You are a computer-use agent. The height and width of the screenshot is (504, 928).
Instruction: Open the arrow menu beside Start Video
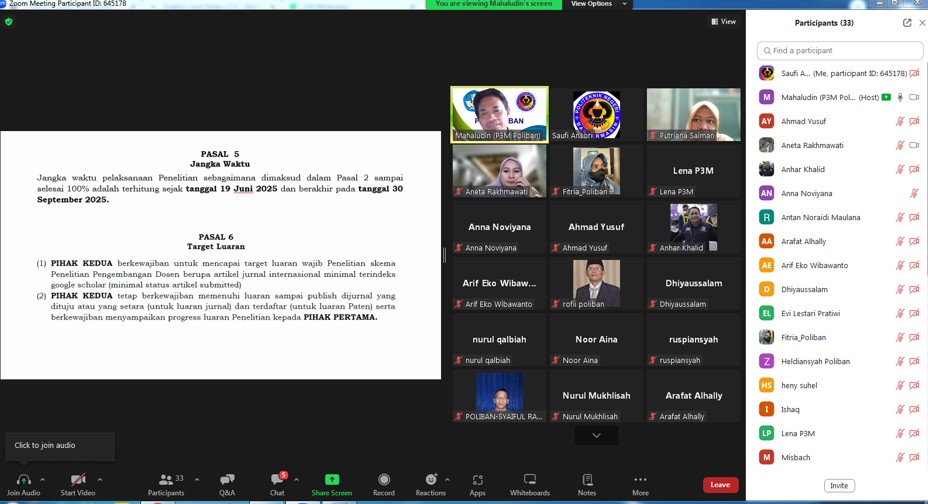pos(99,480)
